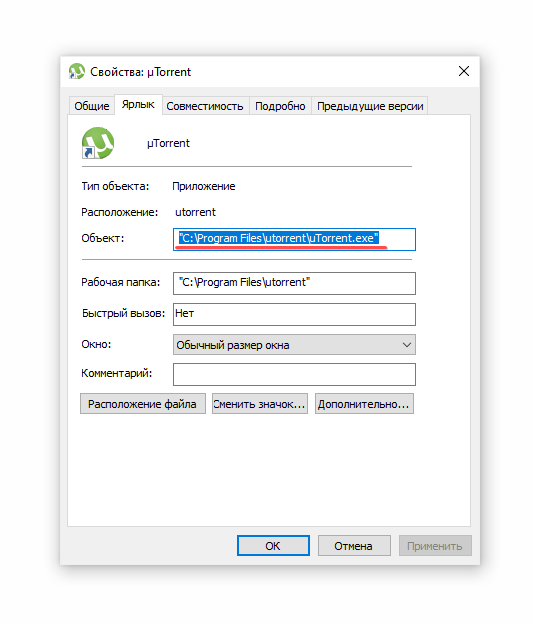Click Сменить значок button
The height and width of the screenshot is (625, 533).
pyautogui.click(x=260, y=404)
